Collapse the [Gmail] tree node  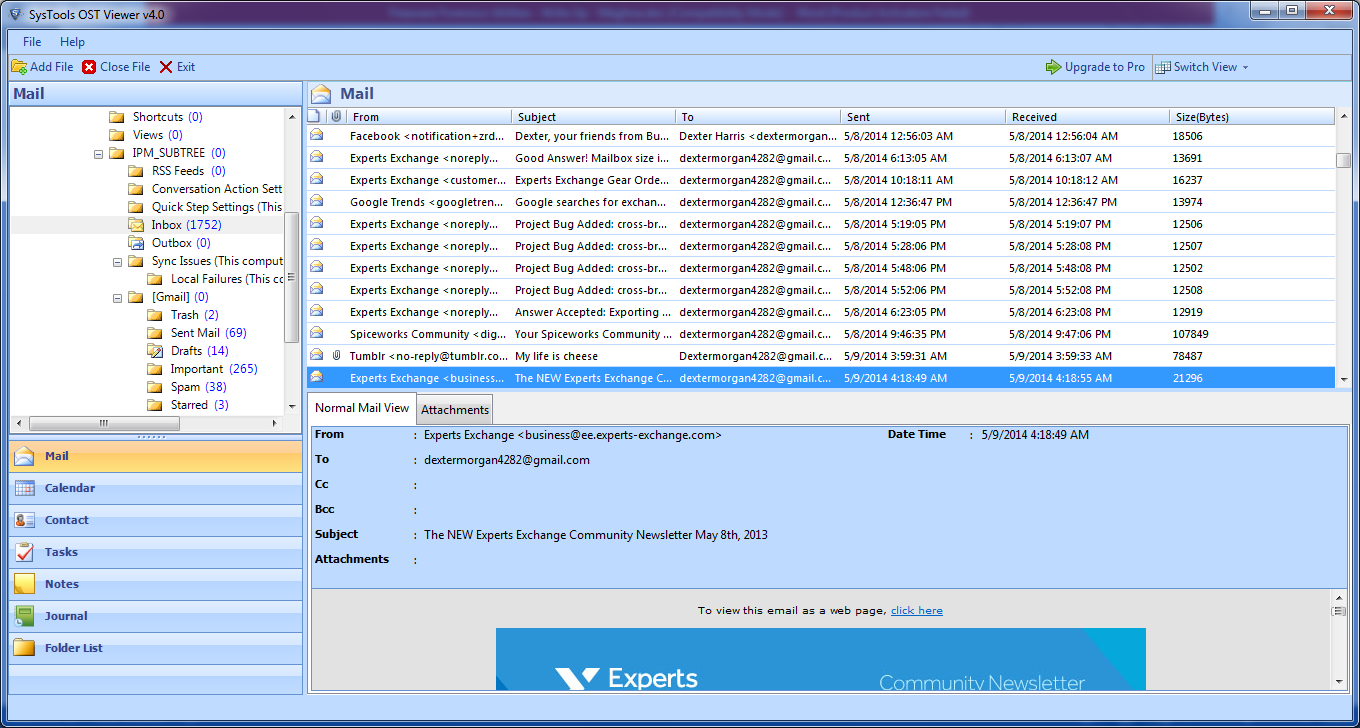(117, 298)
